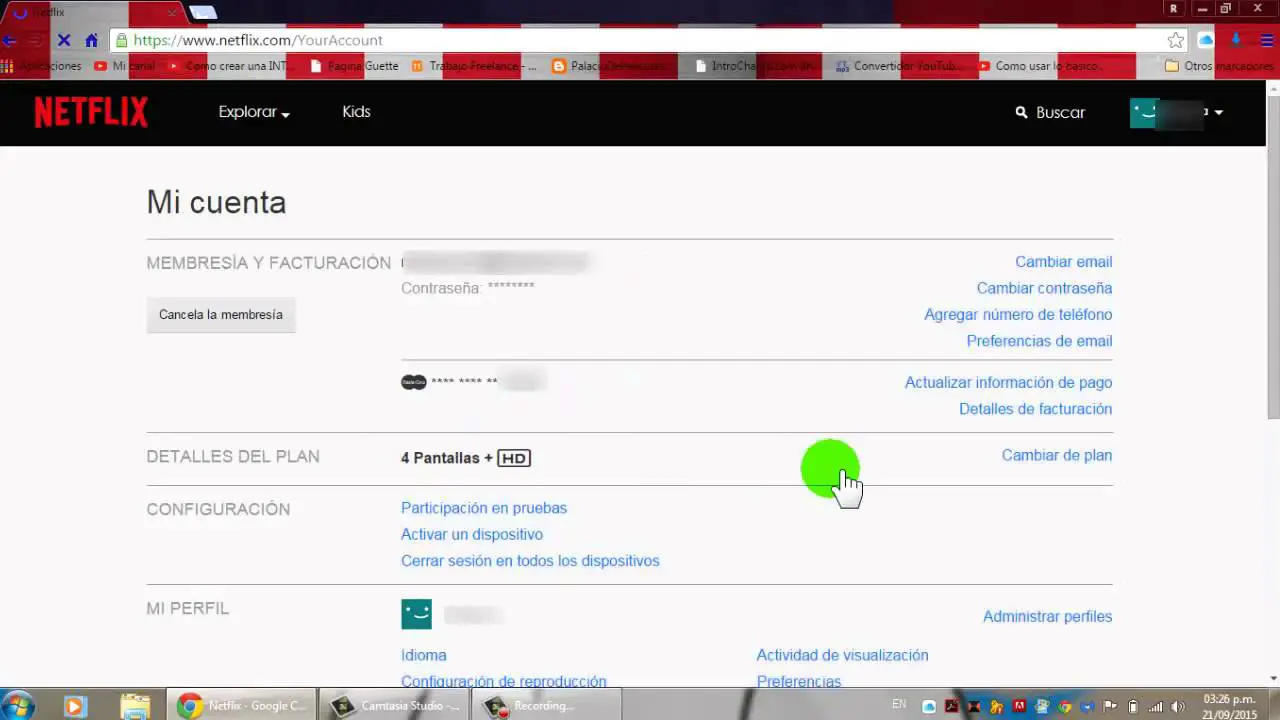Open a new tab button
Image resolution: width=1280 pixels, height=720 pixels.
pyautogui.click(x=203, y=13)
